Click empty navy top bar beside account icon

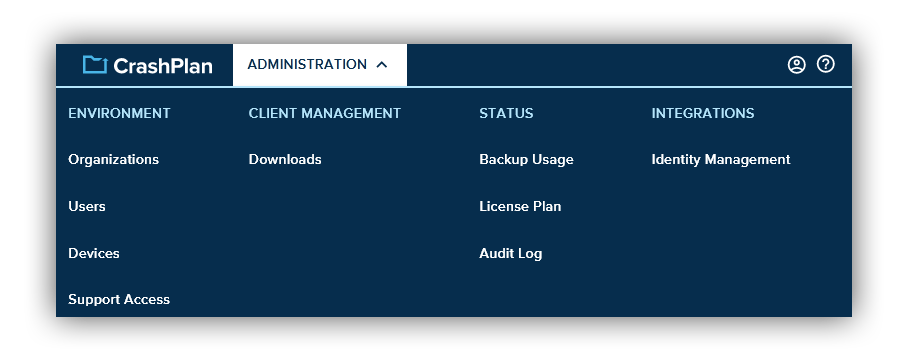coord(594,65)
